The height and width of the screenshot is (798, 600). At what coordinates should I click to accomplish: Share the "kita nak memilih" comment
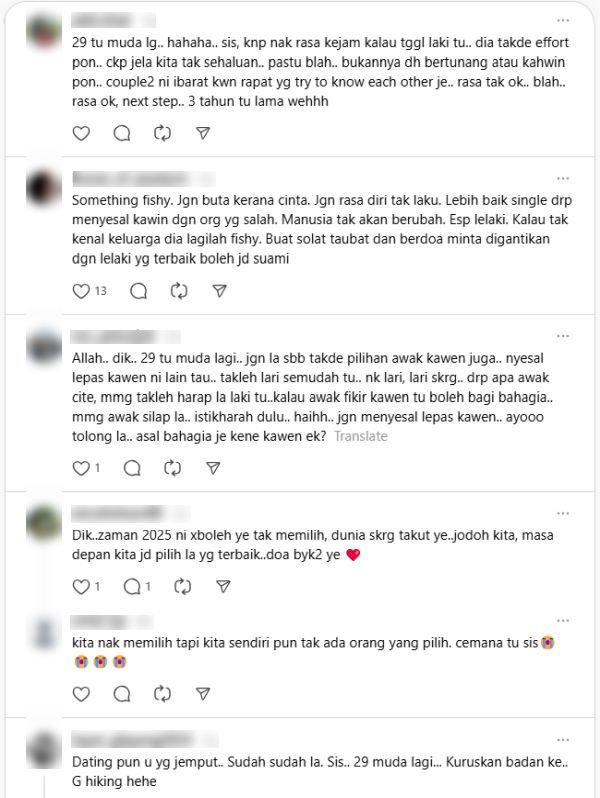(203, 694)
